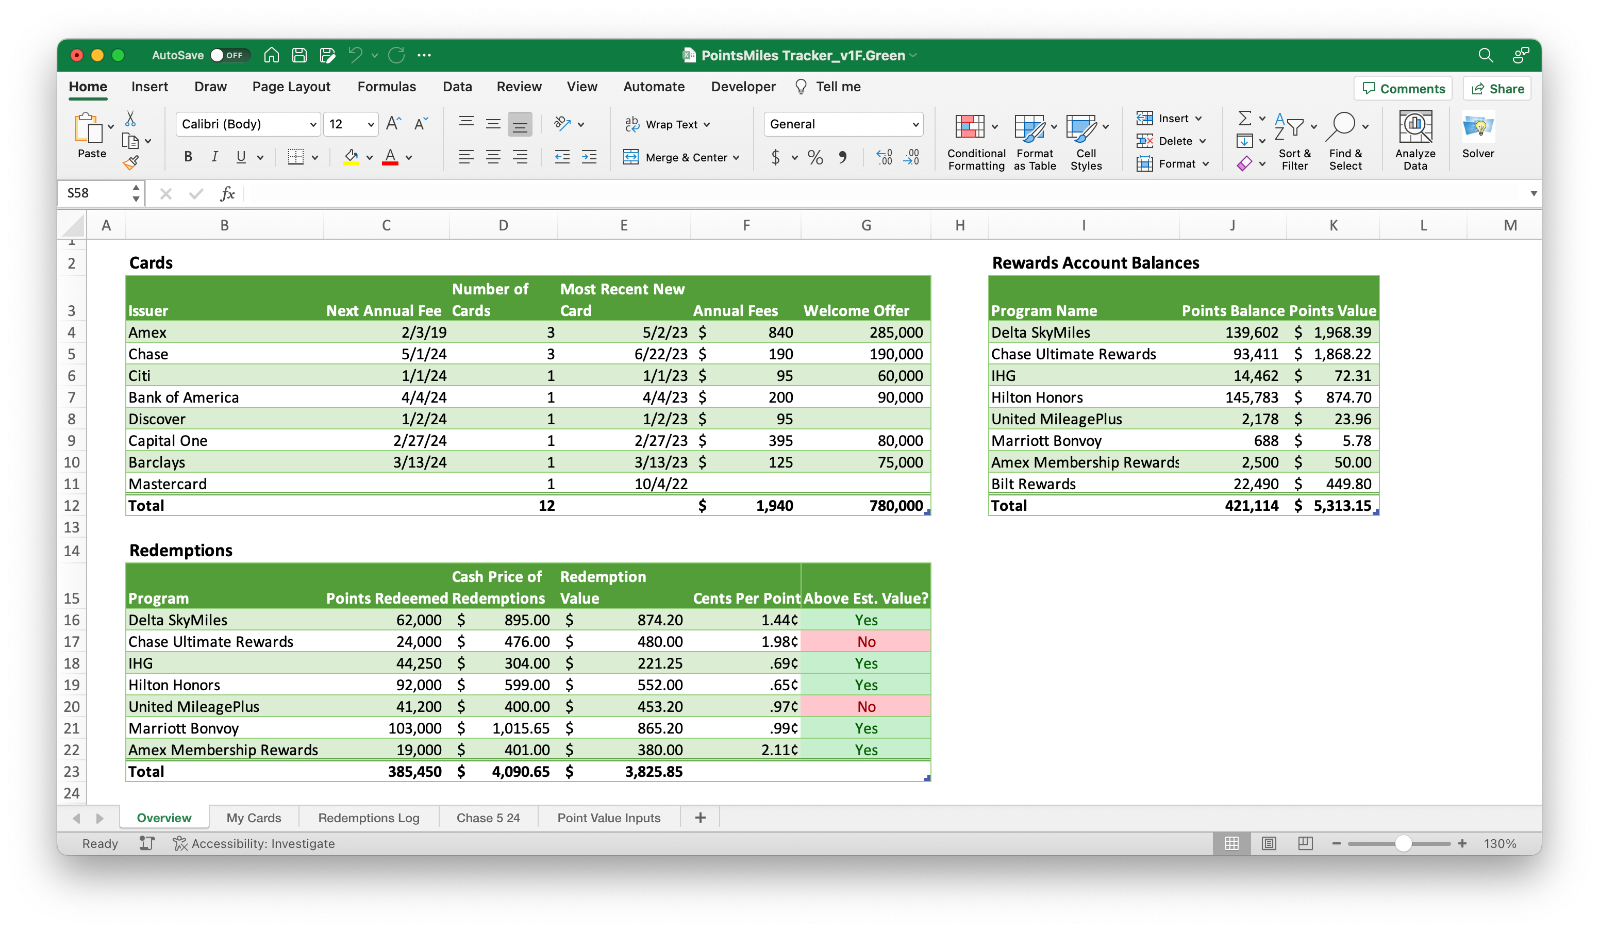The width and height of the screenshot is (1599, 931).
Task: Open Conditional Formatting
Action: [976, 142]
